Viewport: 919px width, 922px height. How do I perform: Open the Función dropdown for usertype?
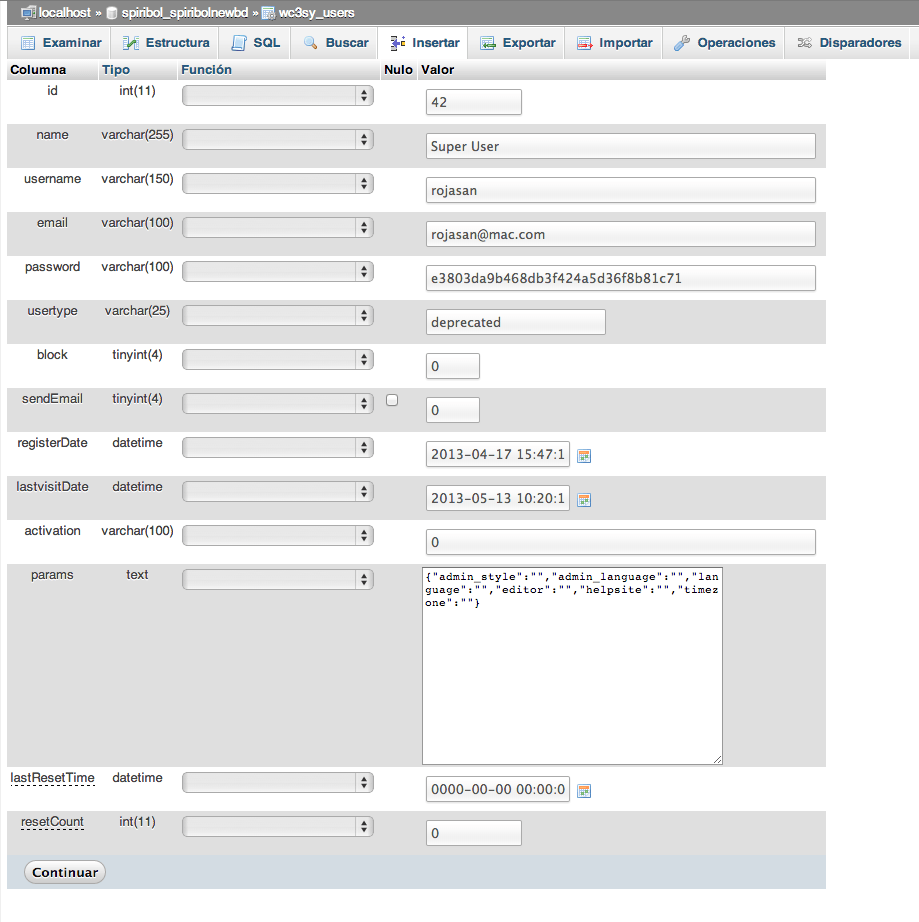pos(278,316)
